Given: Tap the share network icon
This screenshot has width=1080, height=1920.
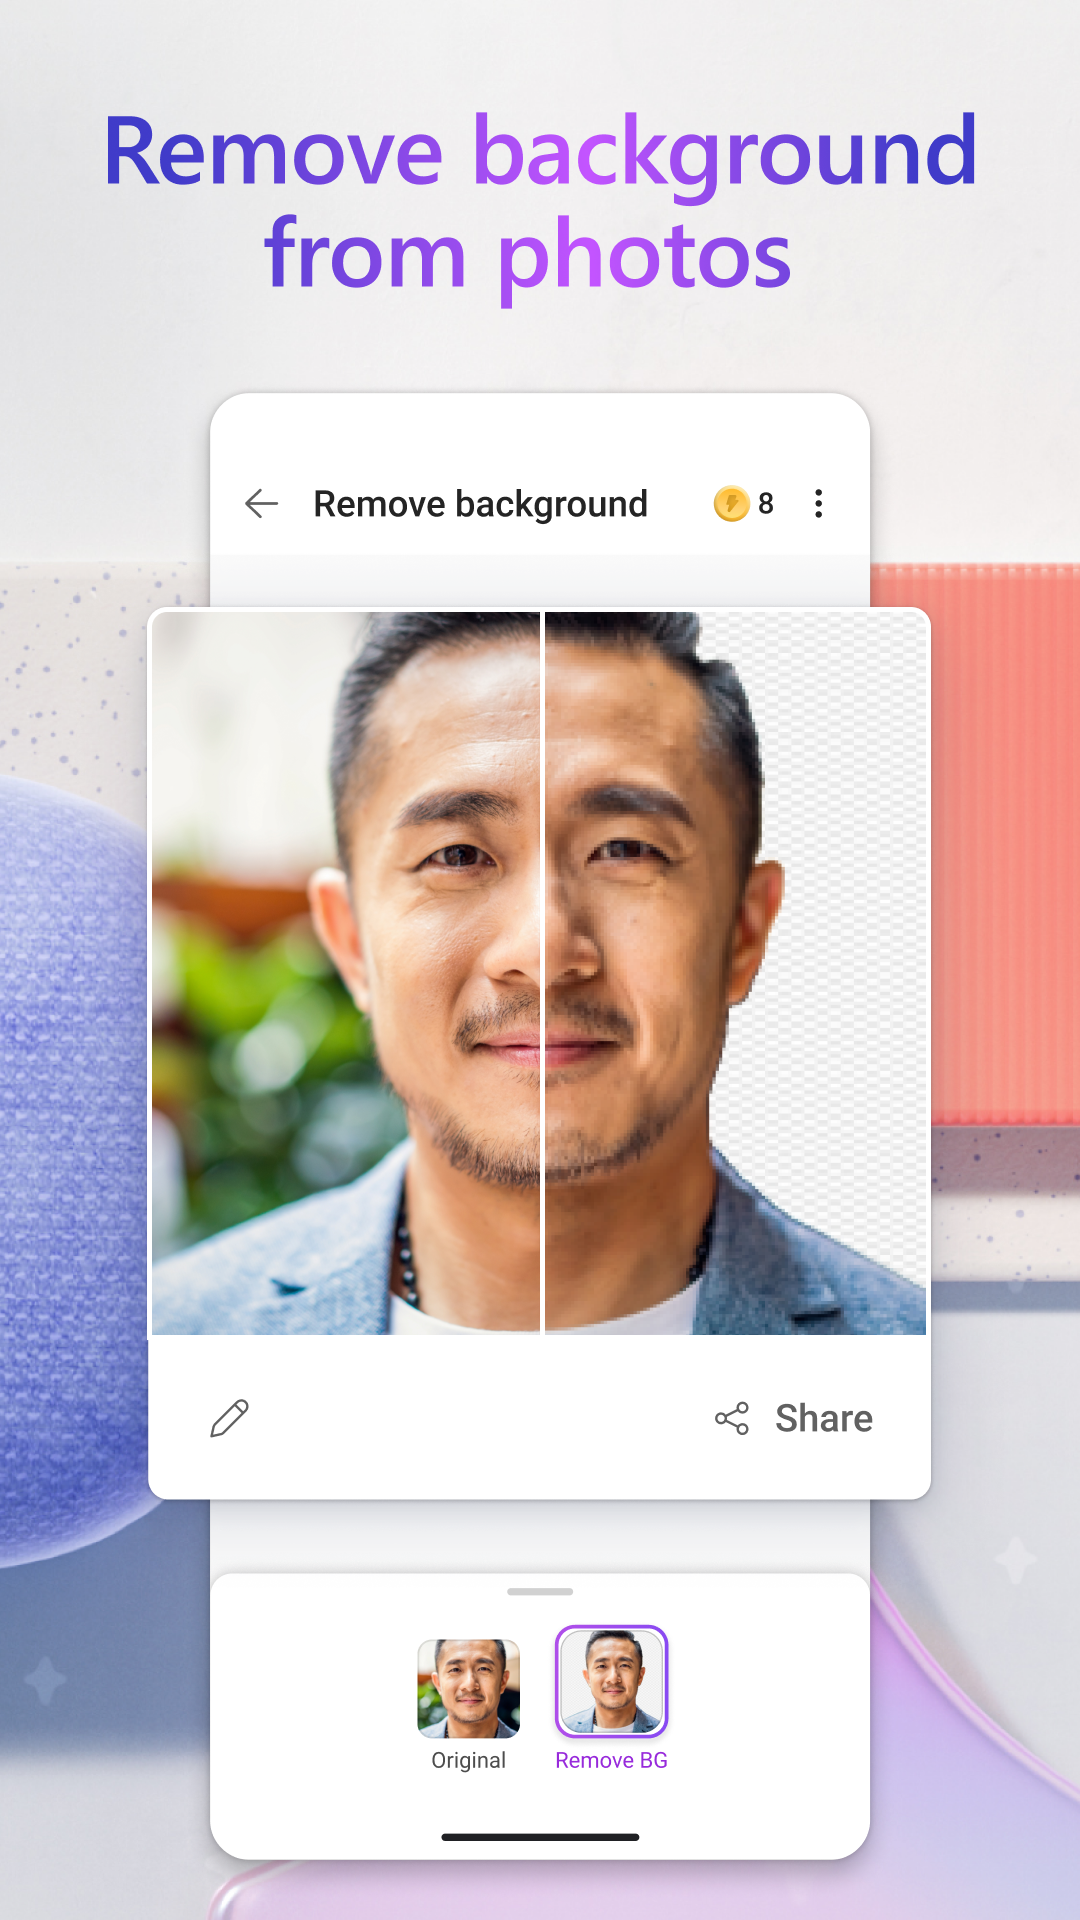Looking at the screenshot, I should point(732,1418).
